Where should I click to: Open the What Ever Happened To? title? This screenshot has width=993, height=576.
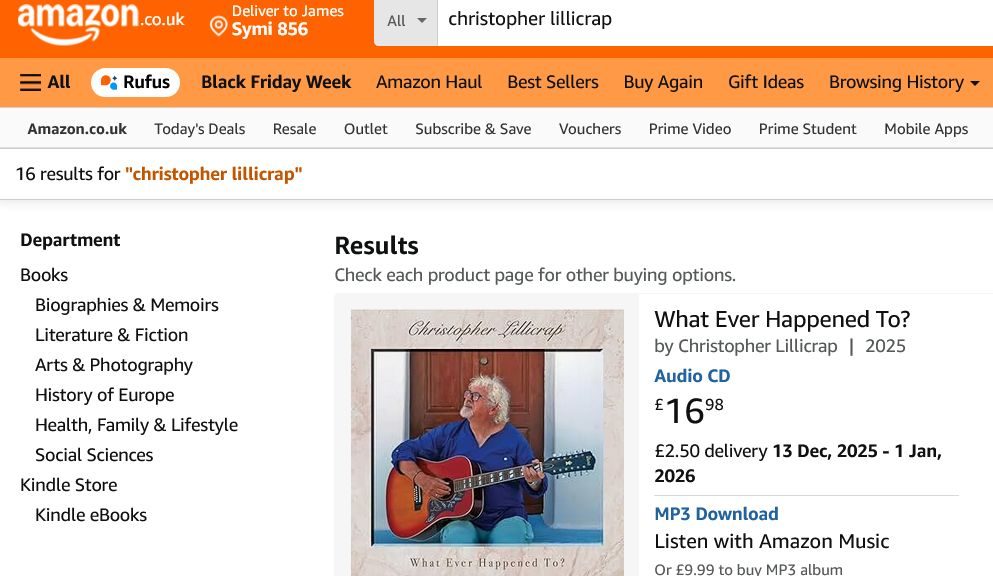click(782, 319)
